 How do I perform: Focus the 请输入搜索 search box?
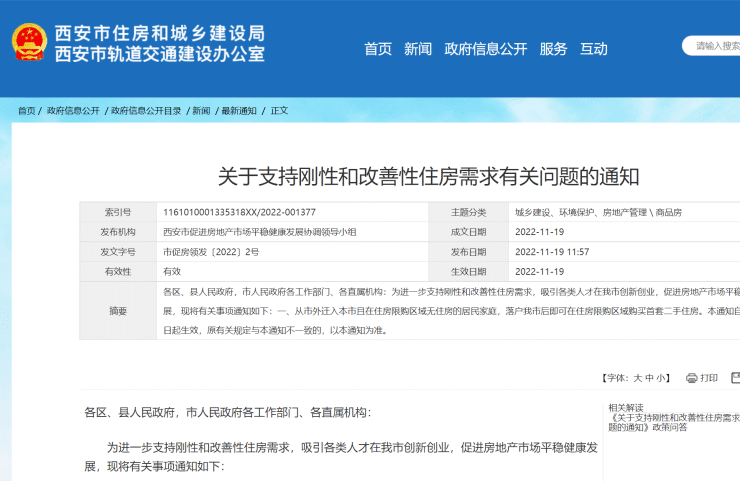711,46
